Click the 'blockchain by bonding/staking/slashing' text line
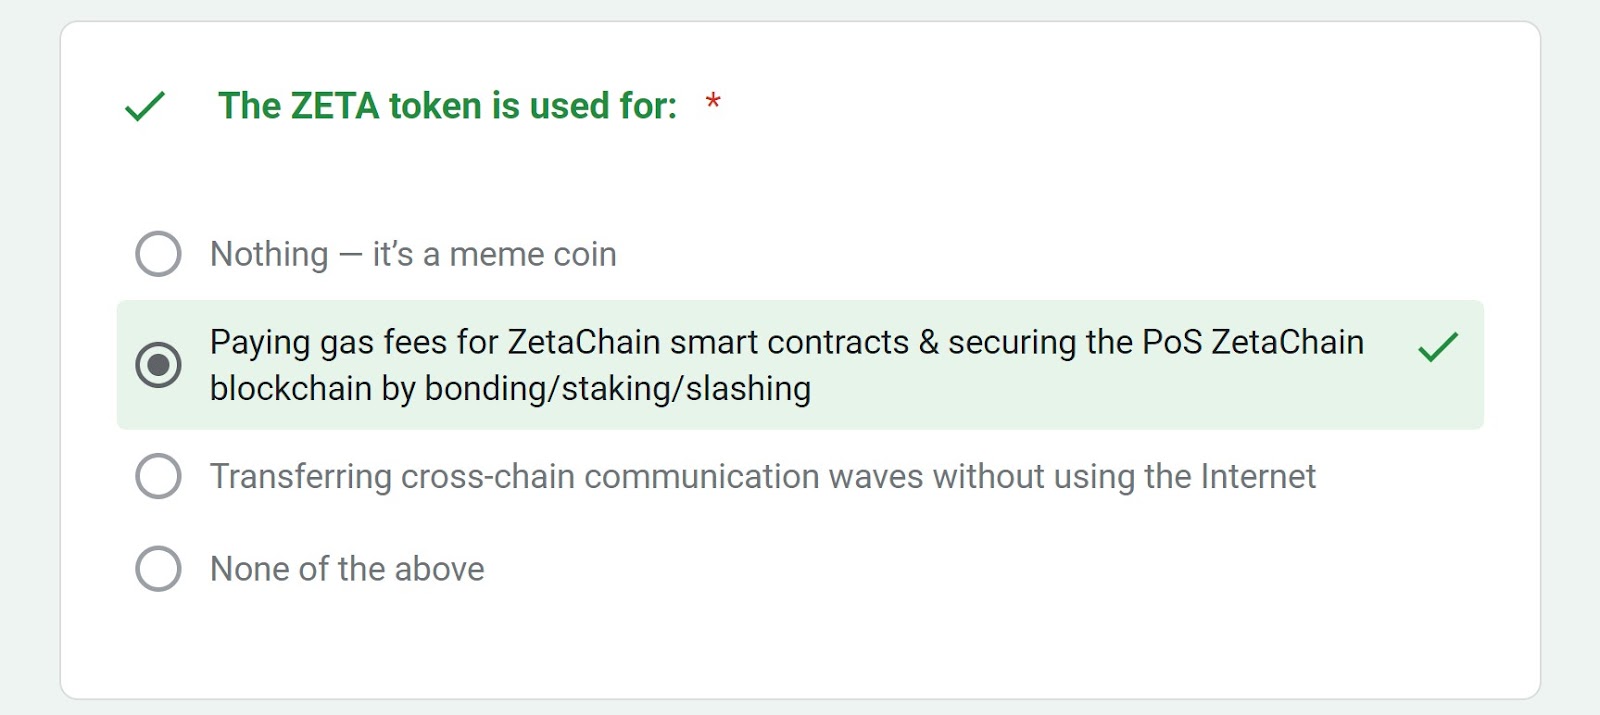 [x=510, y=388]
